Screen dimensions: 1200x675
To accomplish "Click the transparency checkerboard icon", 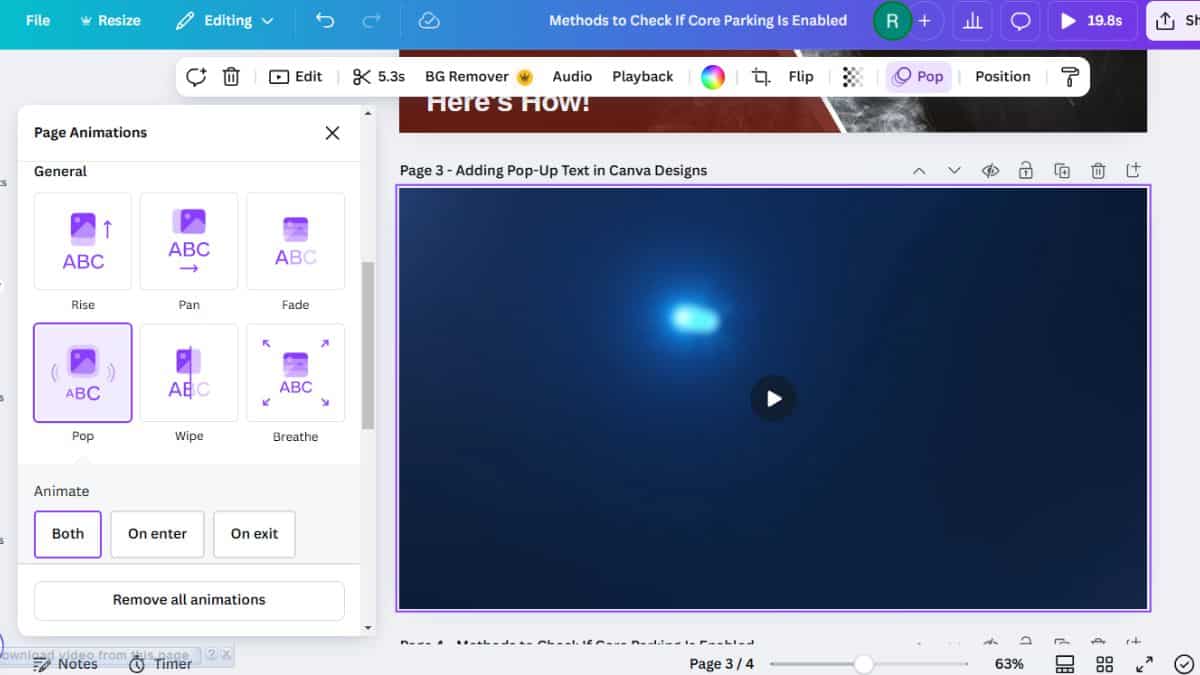I will [x=852, y=77].
